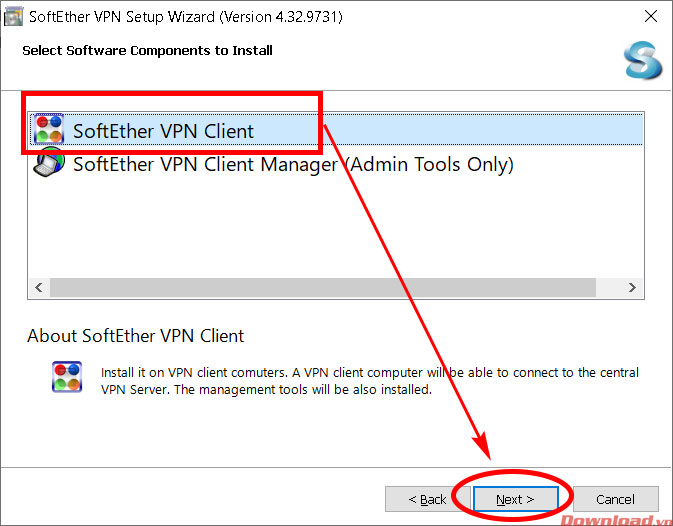Select the SoftEther VPN Client entry
Image resolution: width=673 pixels, height=526 pixels.
point(164,131)
